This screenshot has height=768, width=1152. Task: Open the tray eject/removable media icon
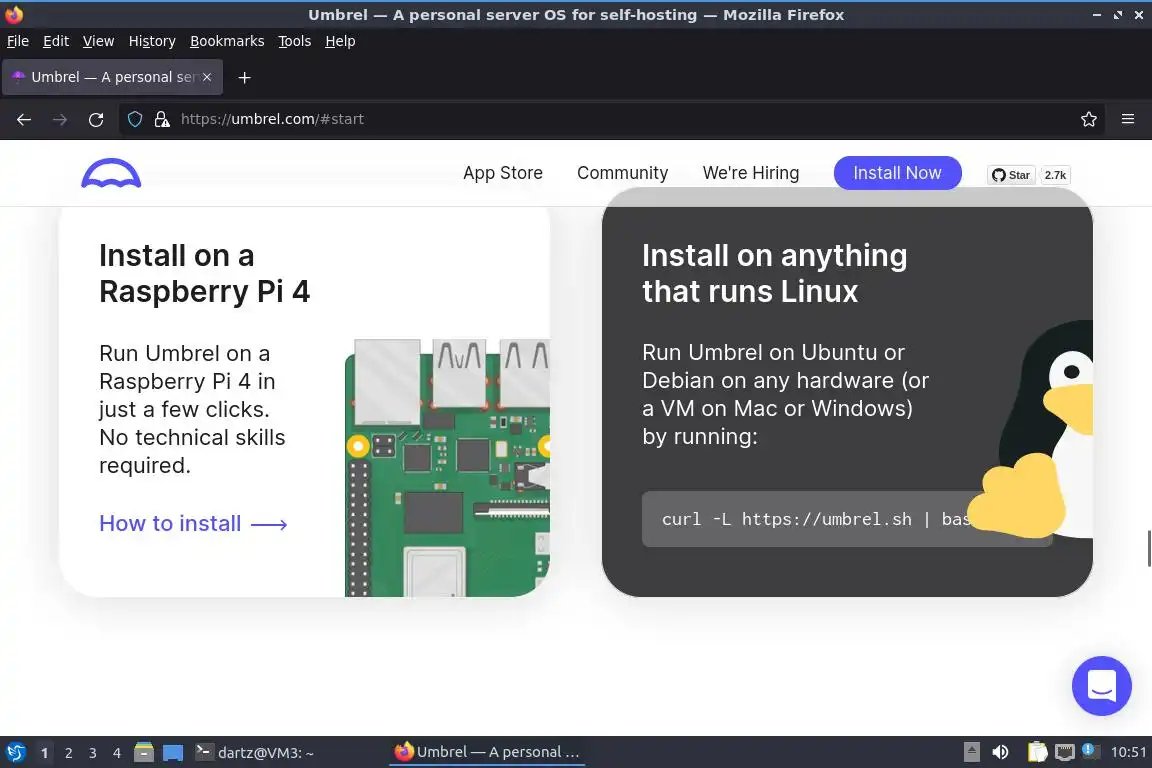(971, 752)
